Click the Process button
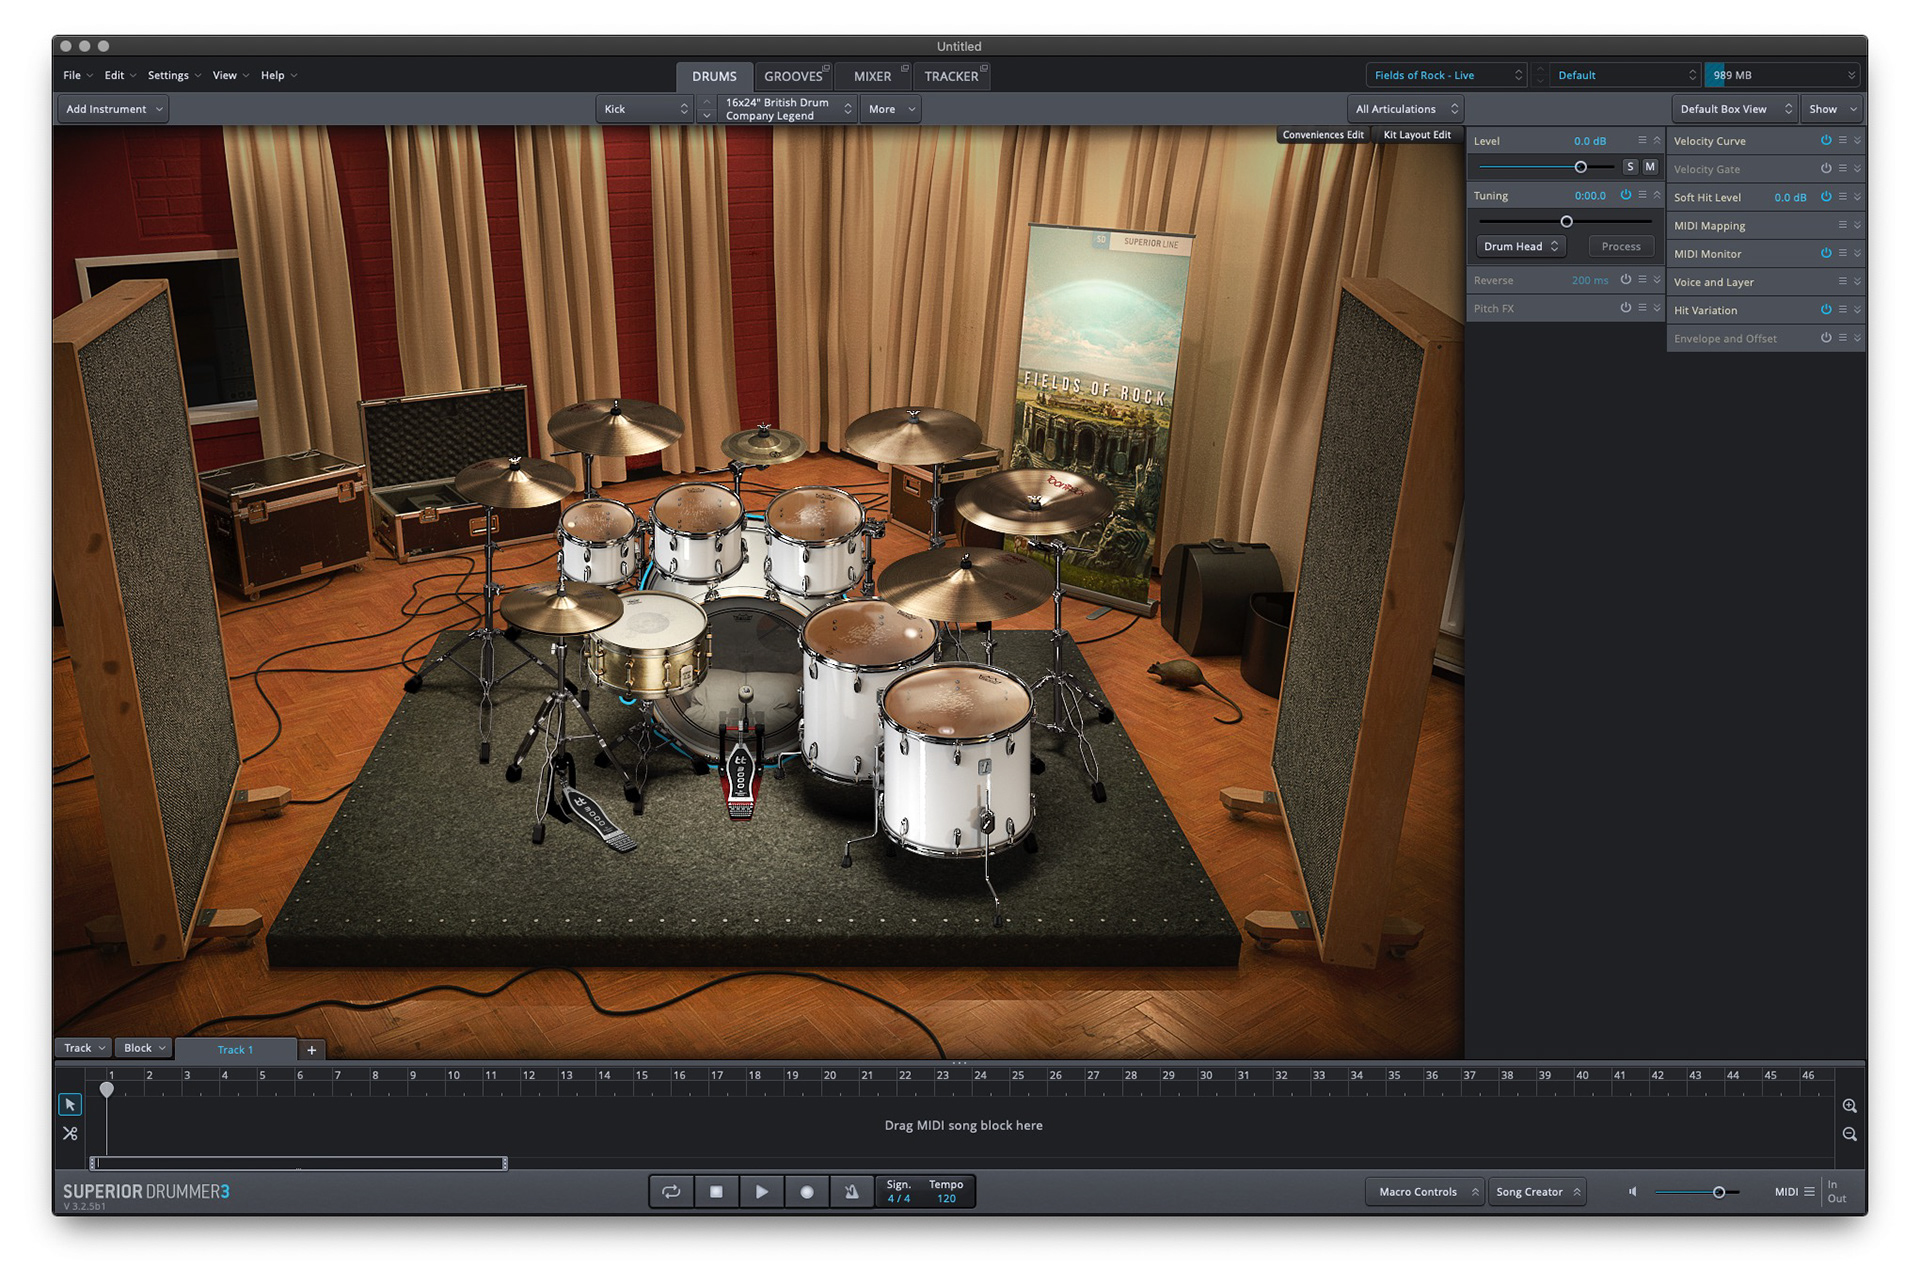The height and width of the screenshot is (1285, 1920). click(x=1620, y=246)
